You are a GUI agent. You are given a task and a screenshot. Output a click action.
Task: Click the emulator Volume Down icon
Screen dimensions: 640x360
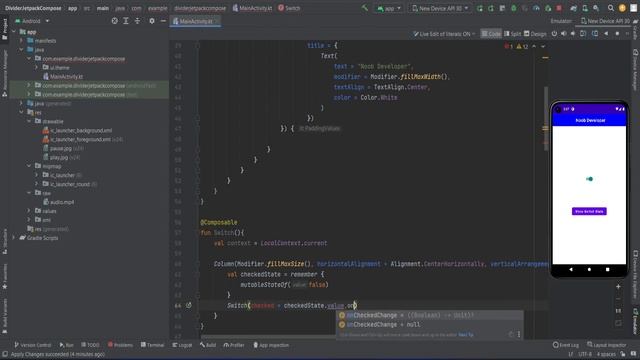(573, 34)
